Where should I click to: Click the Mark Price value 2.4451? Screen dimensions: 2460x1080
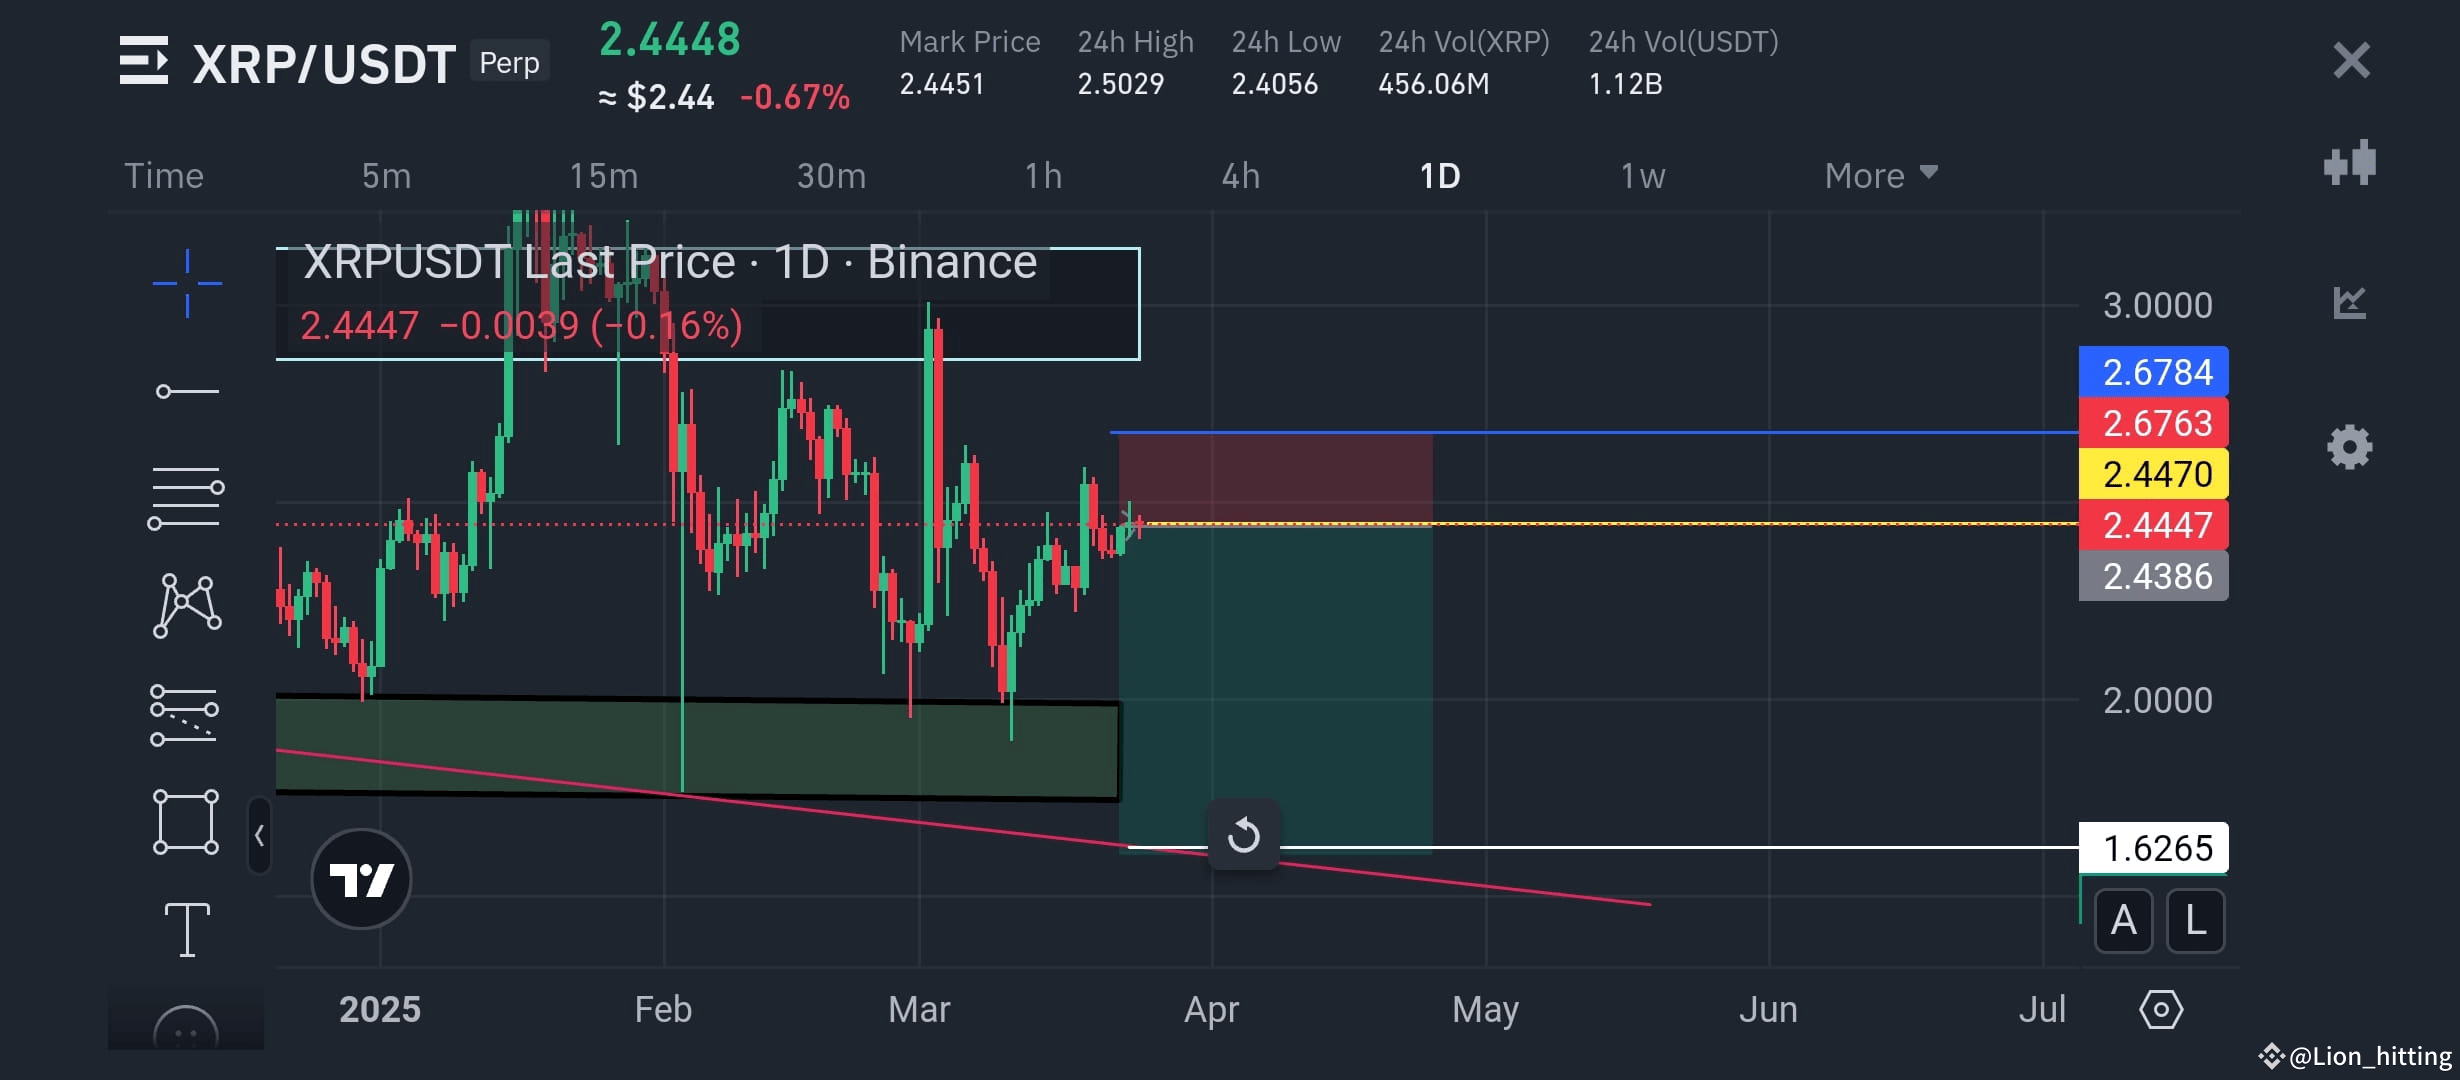pyautogui.click(x=942, y=84)
